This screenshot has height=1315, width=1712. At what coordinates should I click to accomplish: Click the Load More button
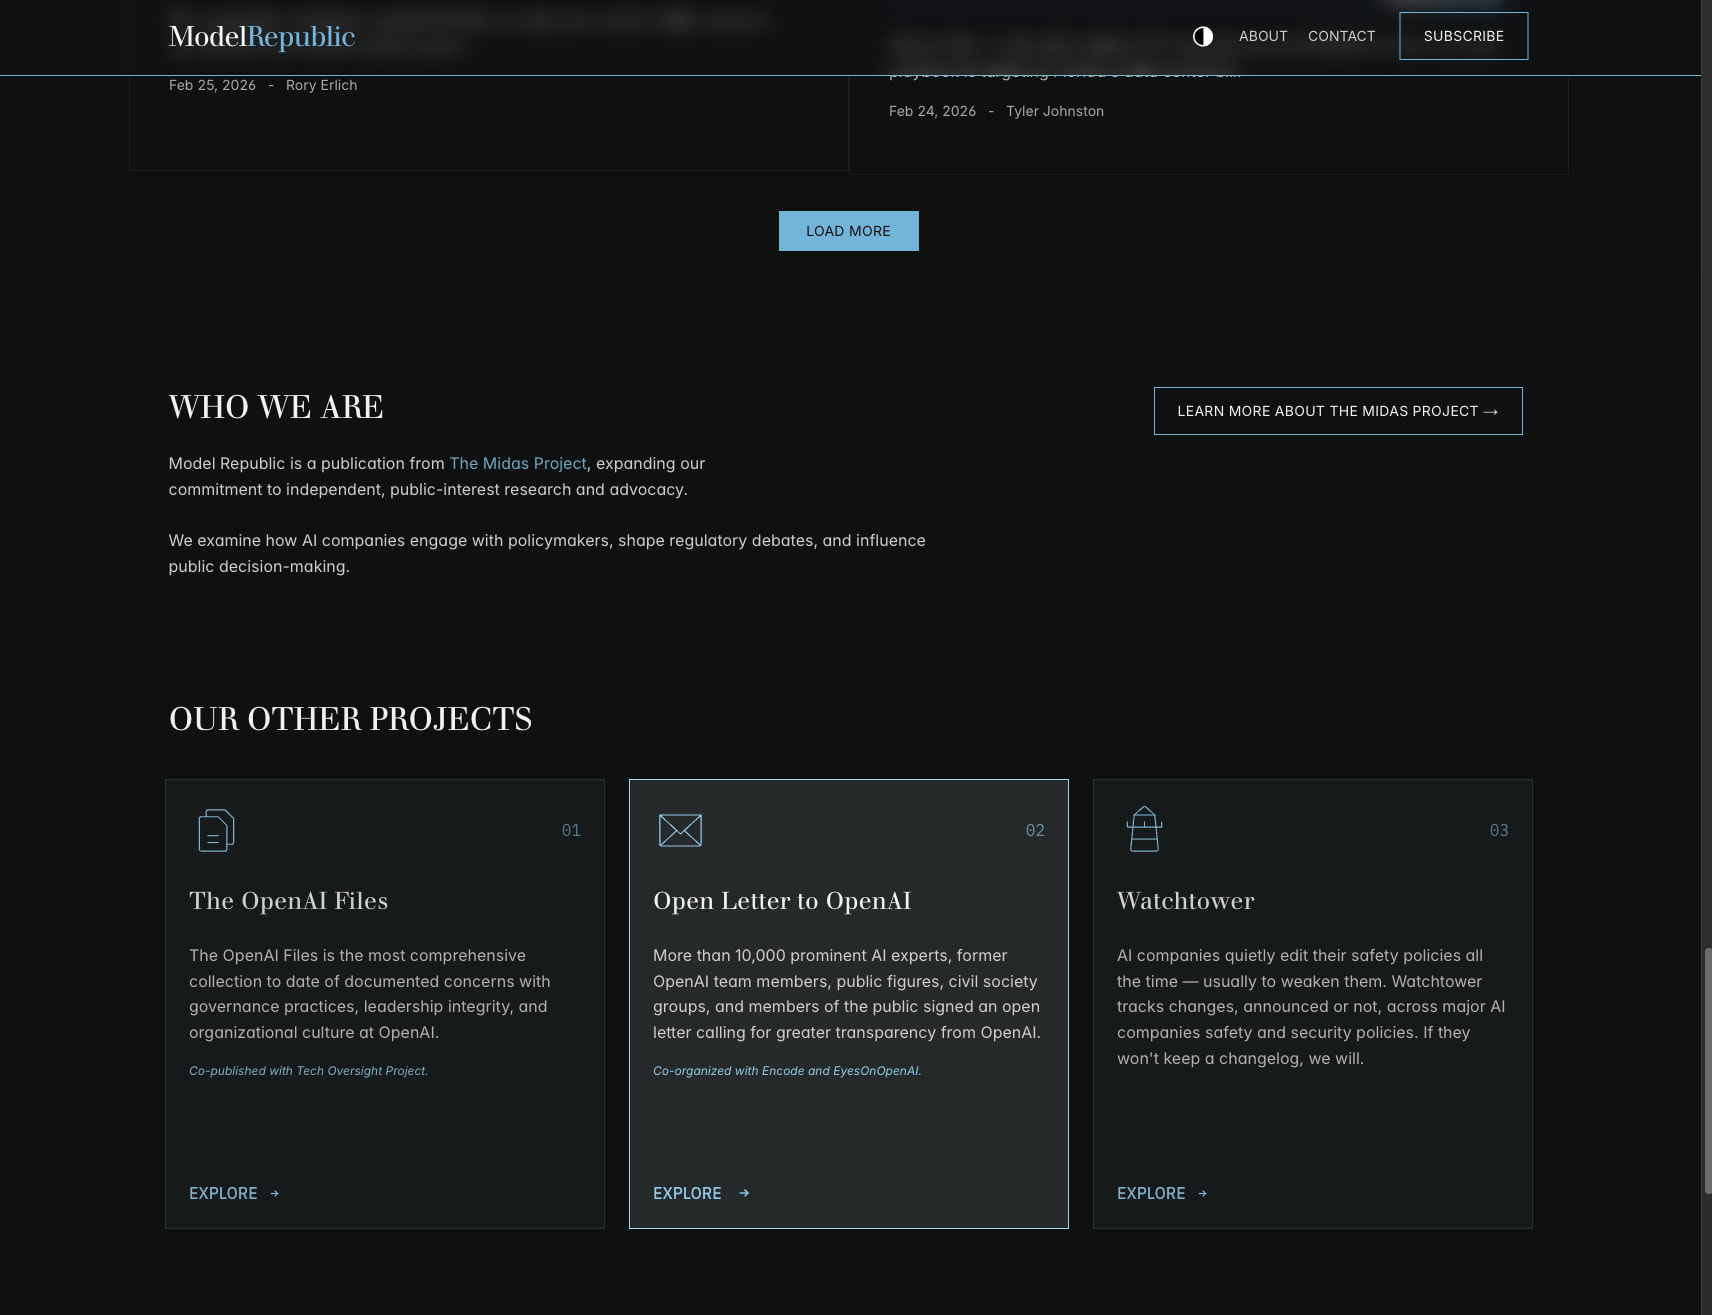coord(849,231)
